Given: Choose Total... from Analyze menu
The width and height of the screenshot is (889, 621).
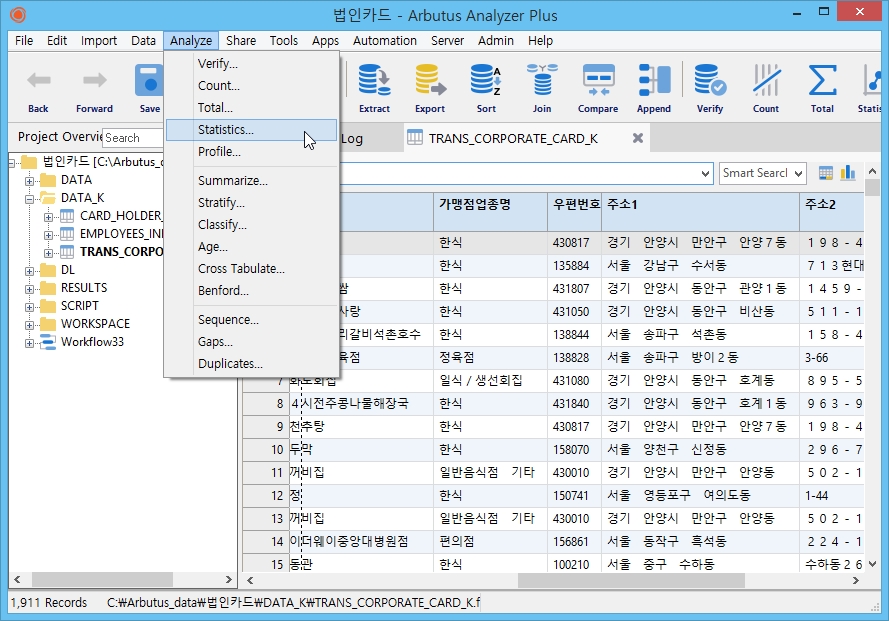Looking at the screenshot, I should (251, 108).
